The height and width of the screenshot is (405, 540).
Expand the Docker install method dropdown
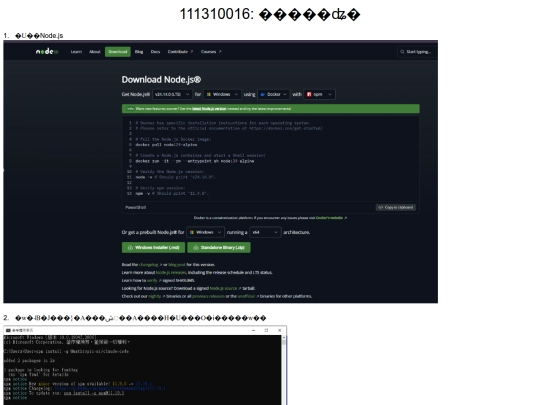click(274, 94)
